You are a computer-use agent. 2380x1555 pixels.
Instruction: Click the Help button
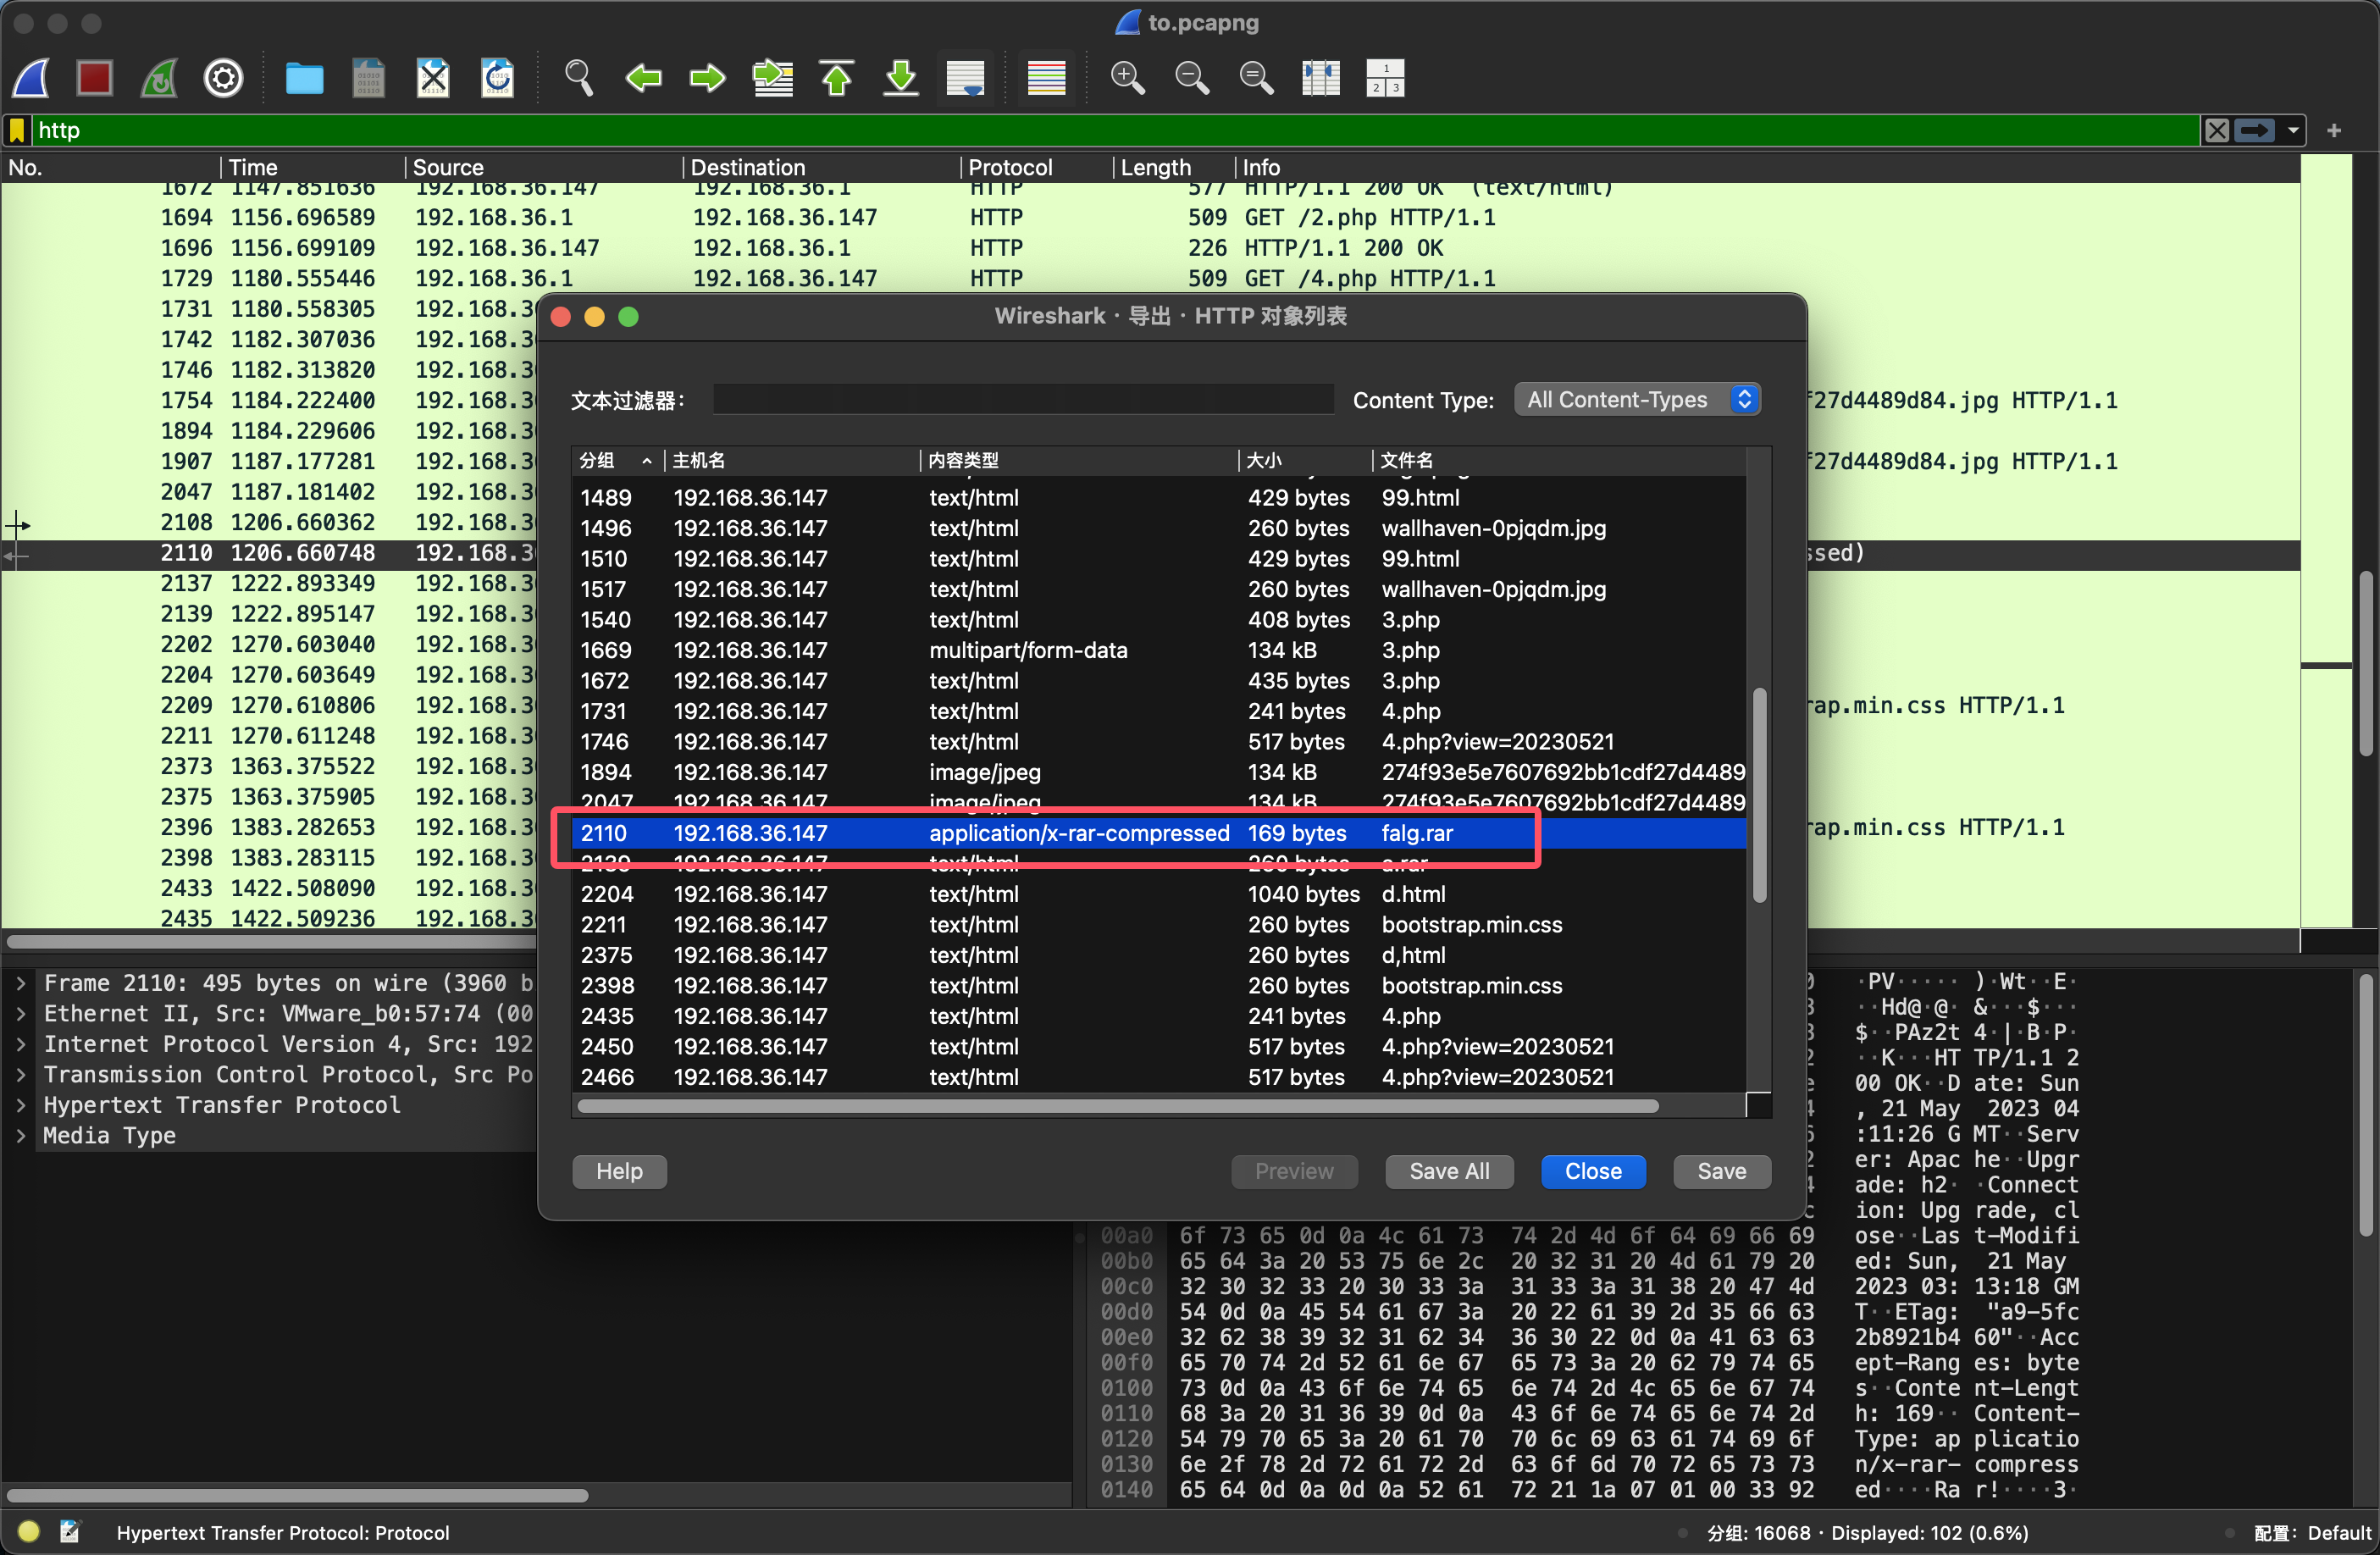(619, 1171)
